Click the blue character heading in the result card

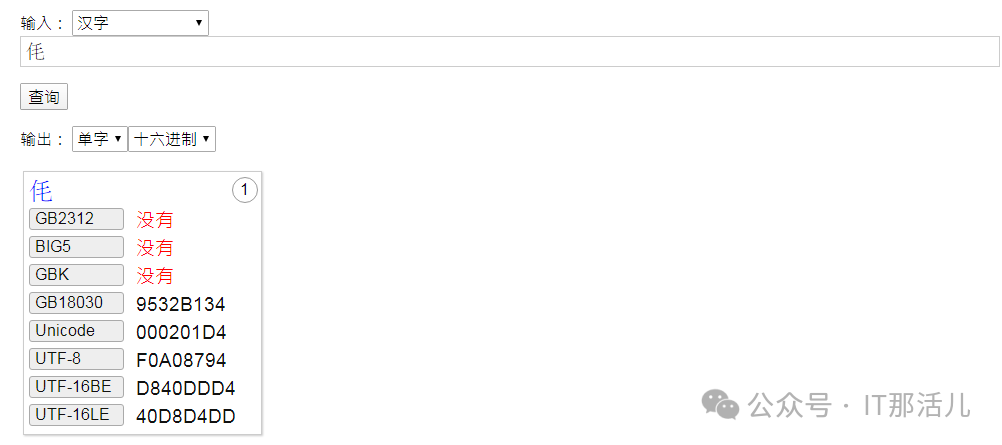pyautogui.click(x=42, y=190)
